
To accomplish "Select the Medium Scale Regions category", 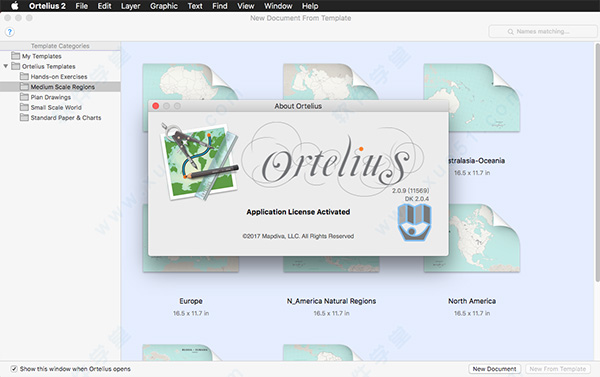I will coord(60,87).
